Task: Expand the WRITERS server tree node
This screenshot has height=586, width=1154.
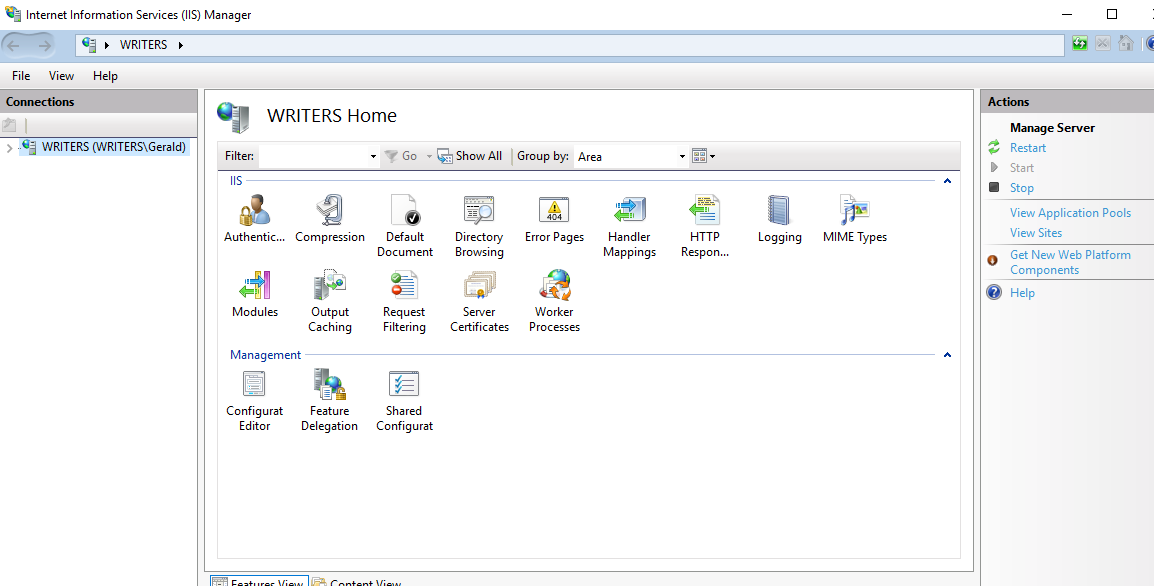Action: [9, 147]
